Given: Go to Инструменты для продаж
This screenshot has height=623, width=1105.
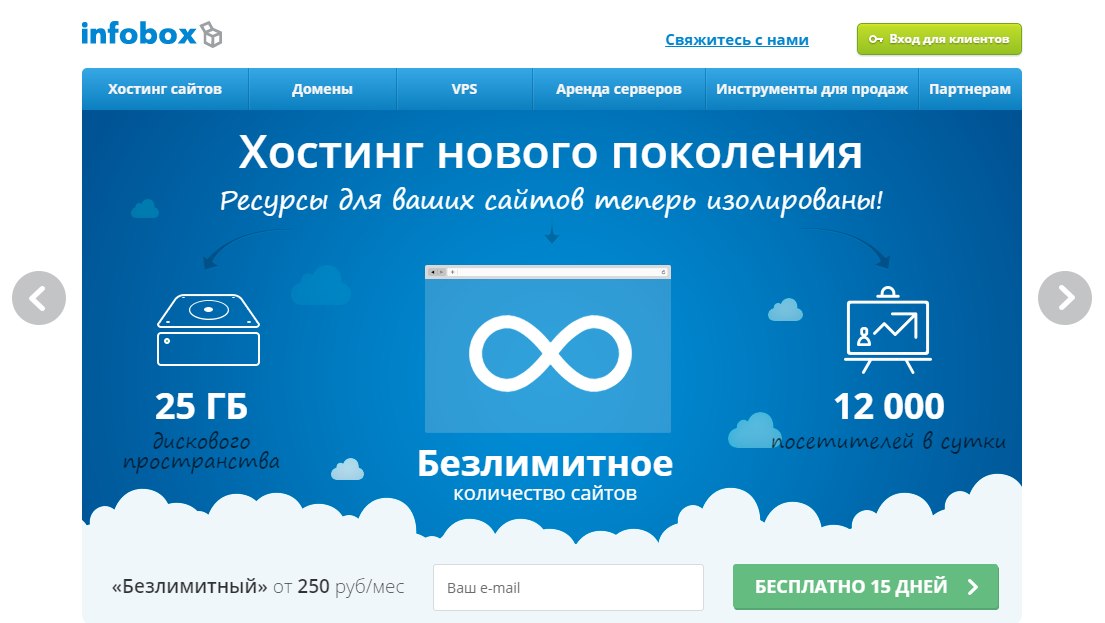Looking at the screenshot, I should pos(811,89).
